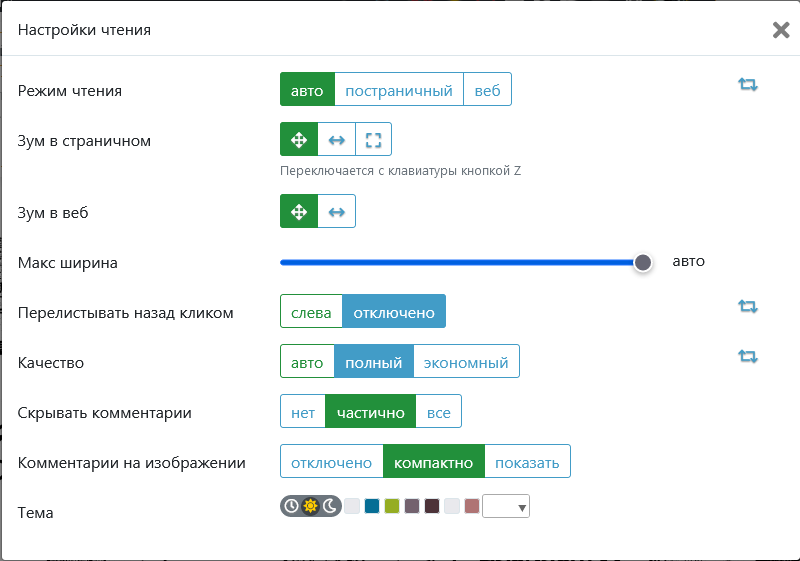Viewport: 800px width, 561px height.
Task: Choose fit-to-width zoom in Зум в страничном
Action: click(337, 140)
